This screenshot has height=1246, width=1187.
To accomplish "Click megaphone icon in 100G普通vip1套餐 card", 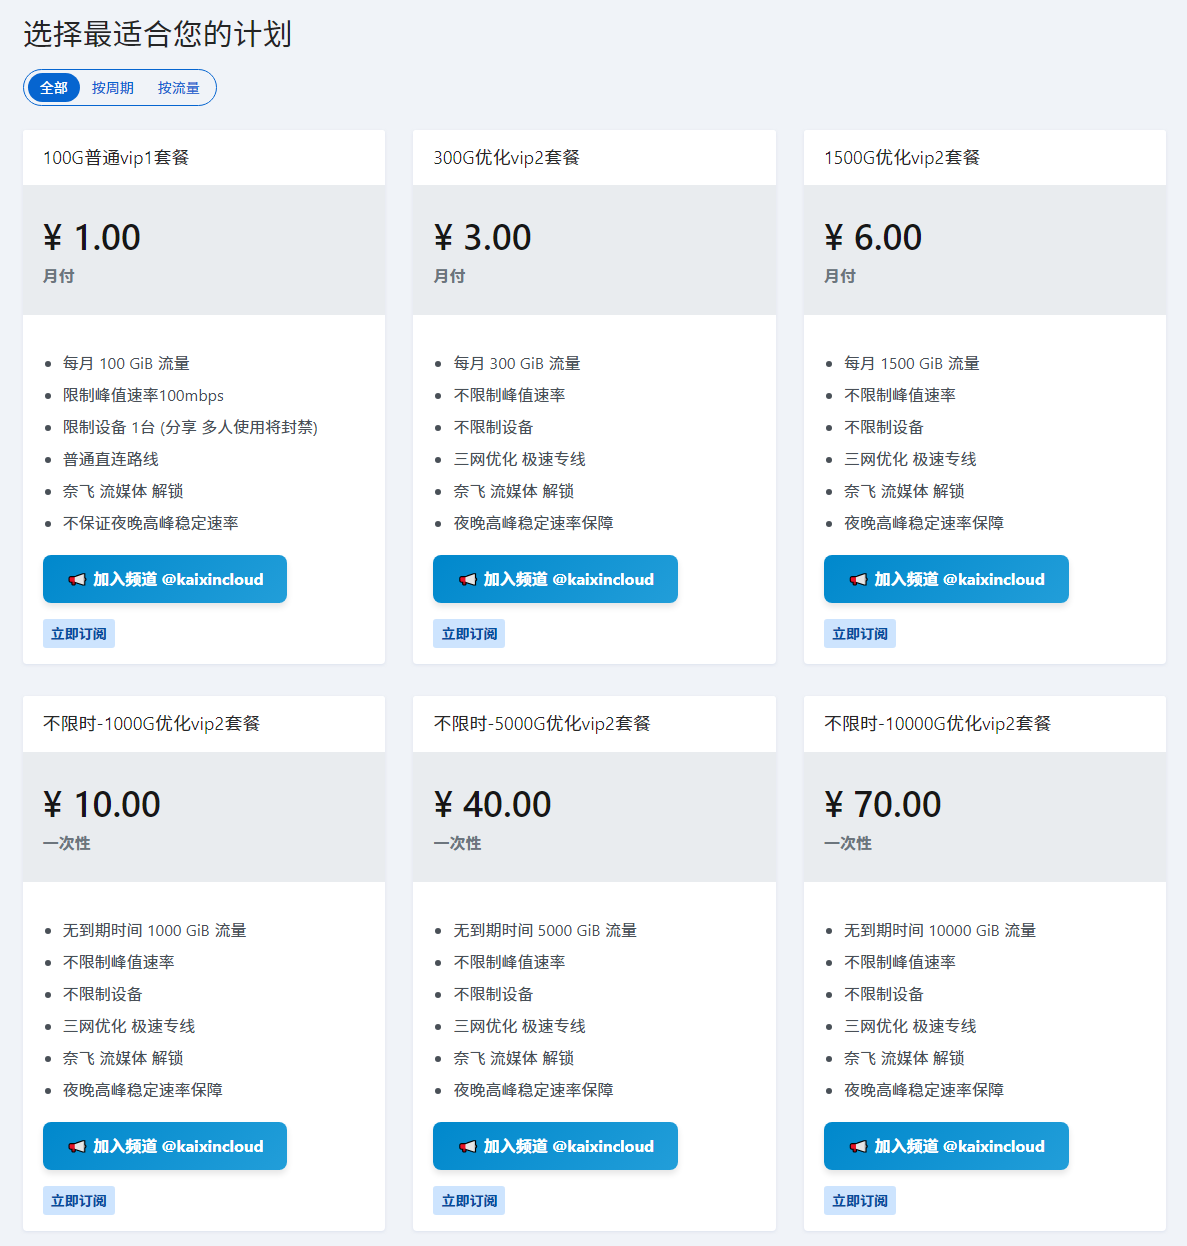I will click(x=77, y=580).
